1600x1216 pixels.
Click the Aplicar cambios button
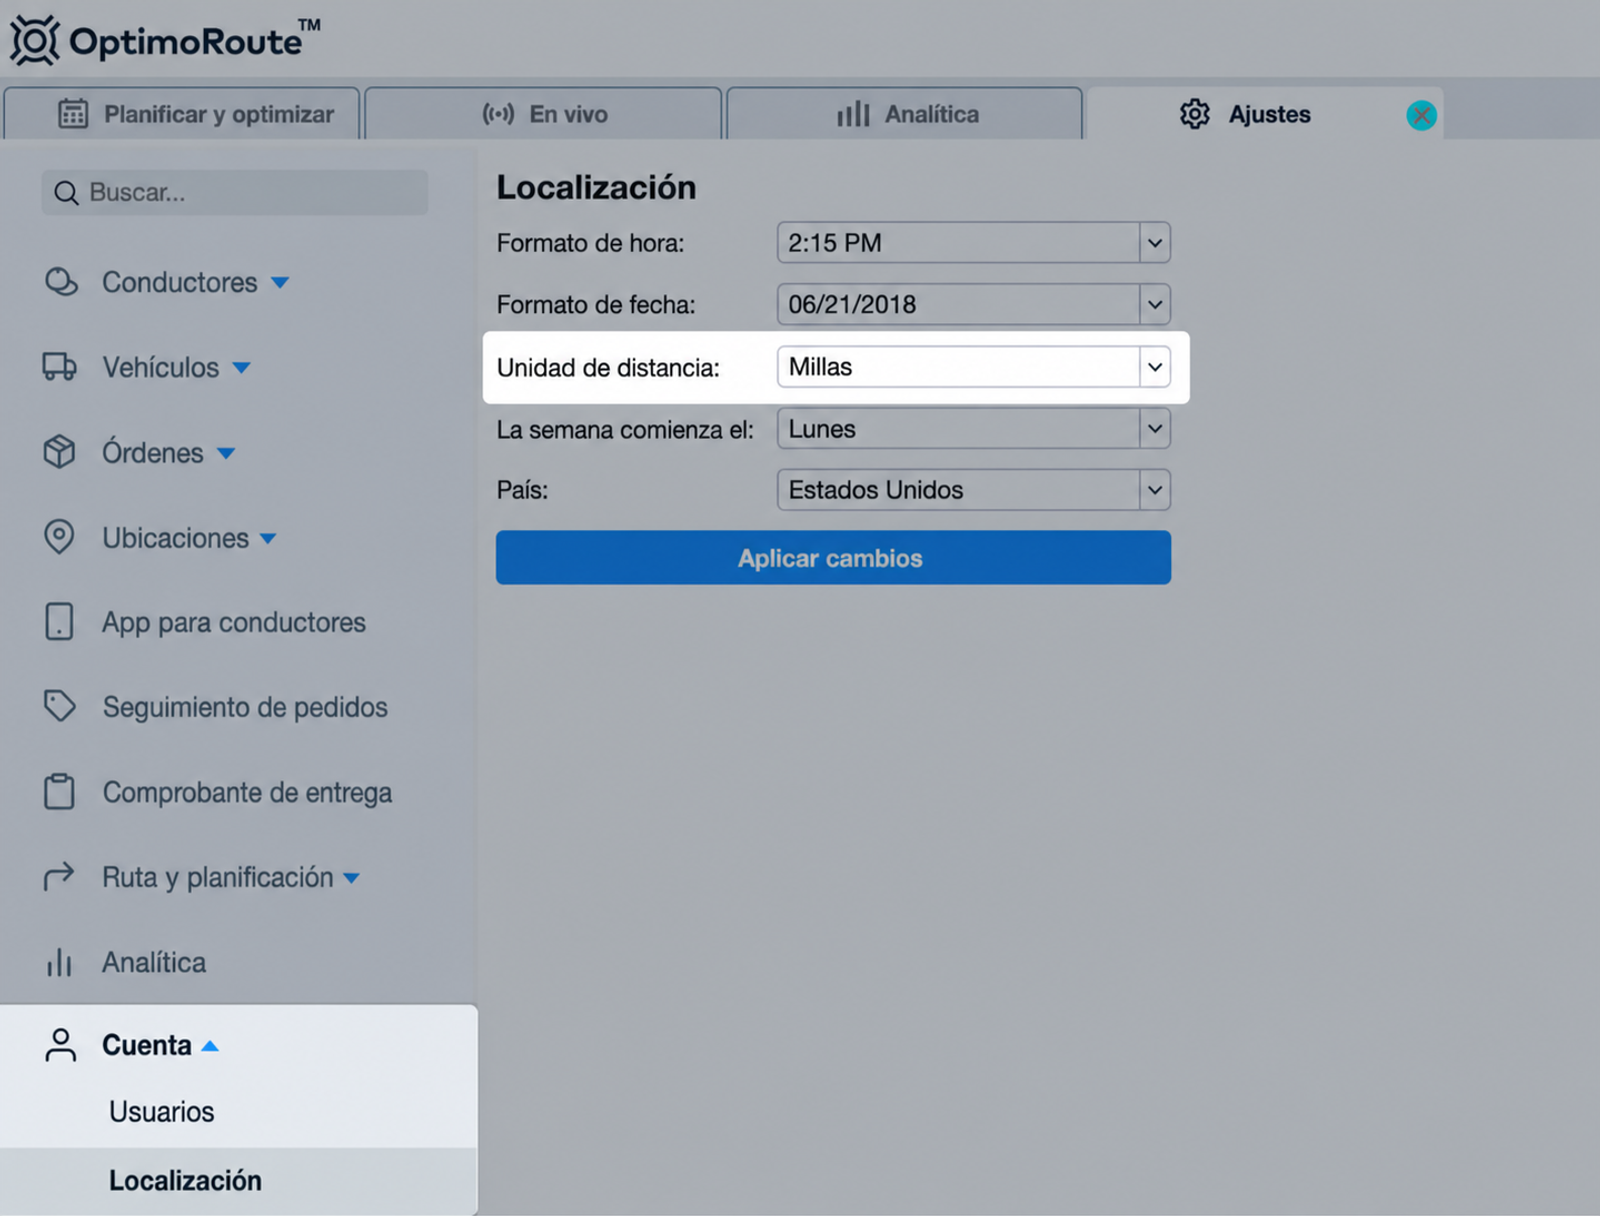click(x=833, y=557)
